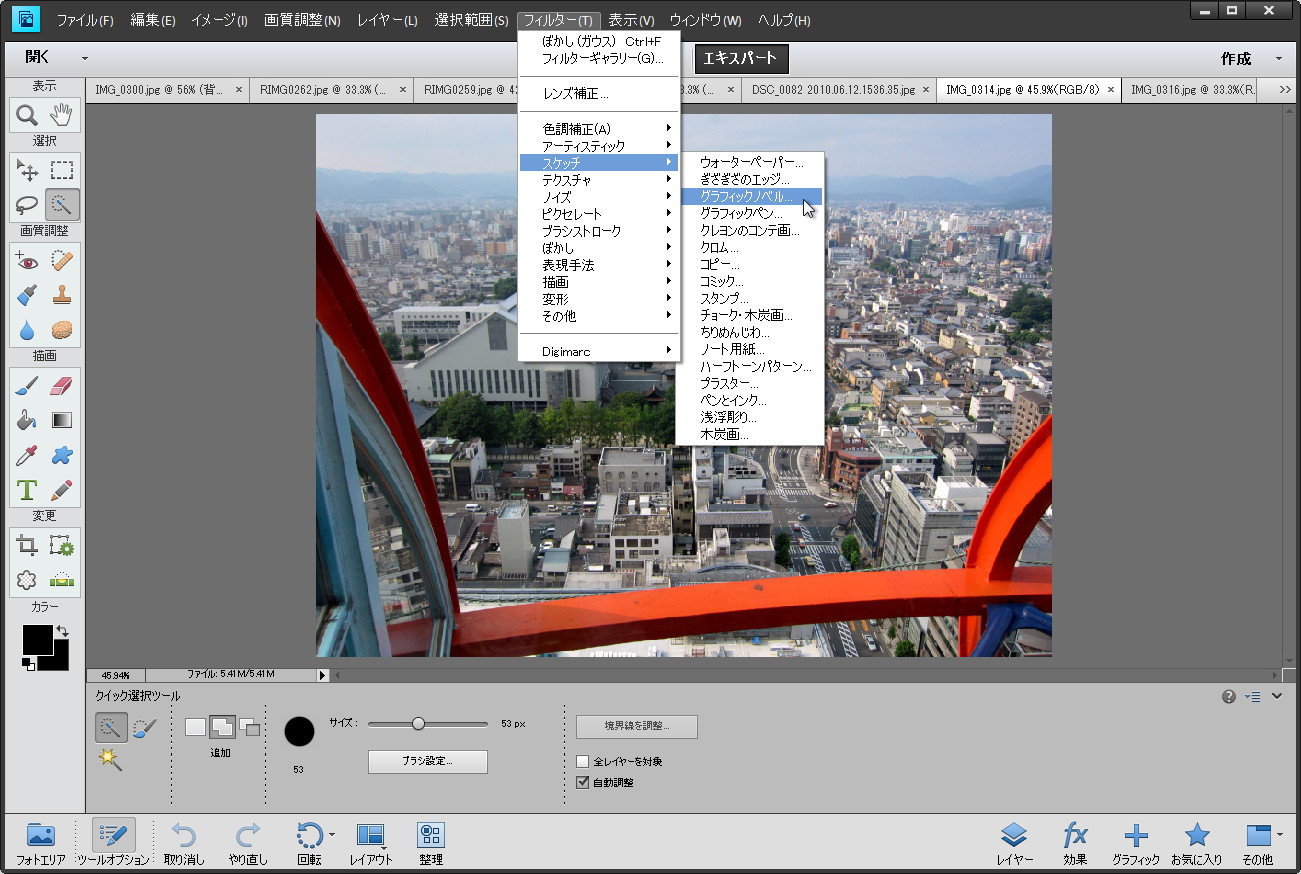Swap foreground and background colors

click(62, 631)
